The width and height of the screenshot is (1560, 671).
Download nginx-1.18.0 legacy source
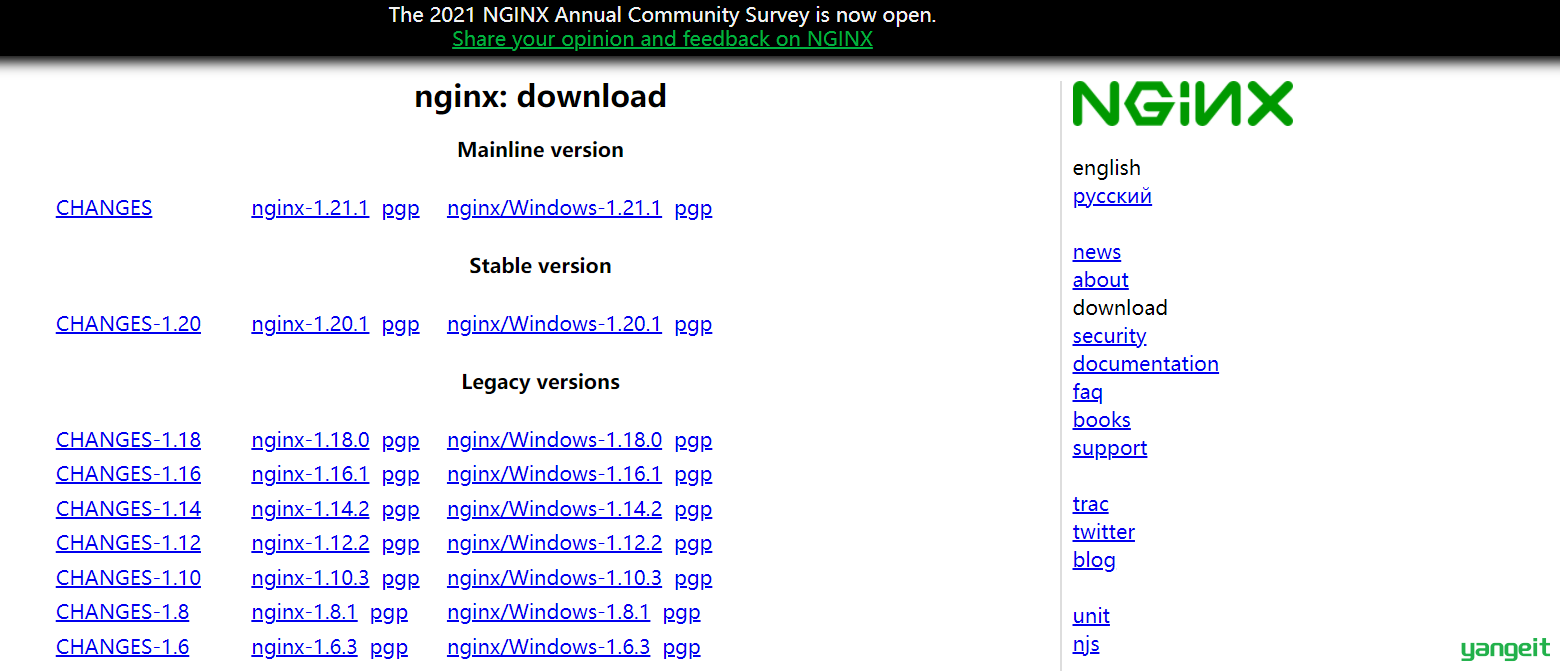coord(310,440)
